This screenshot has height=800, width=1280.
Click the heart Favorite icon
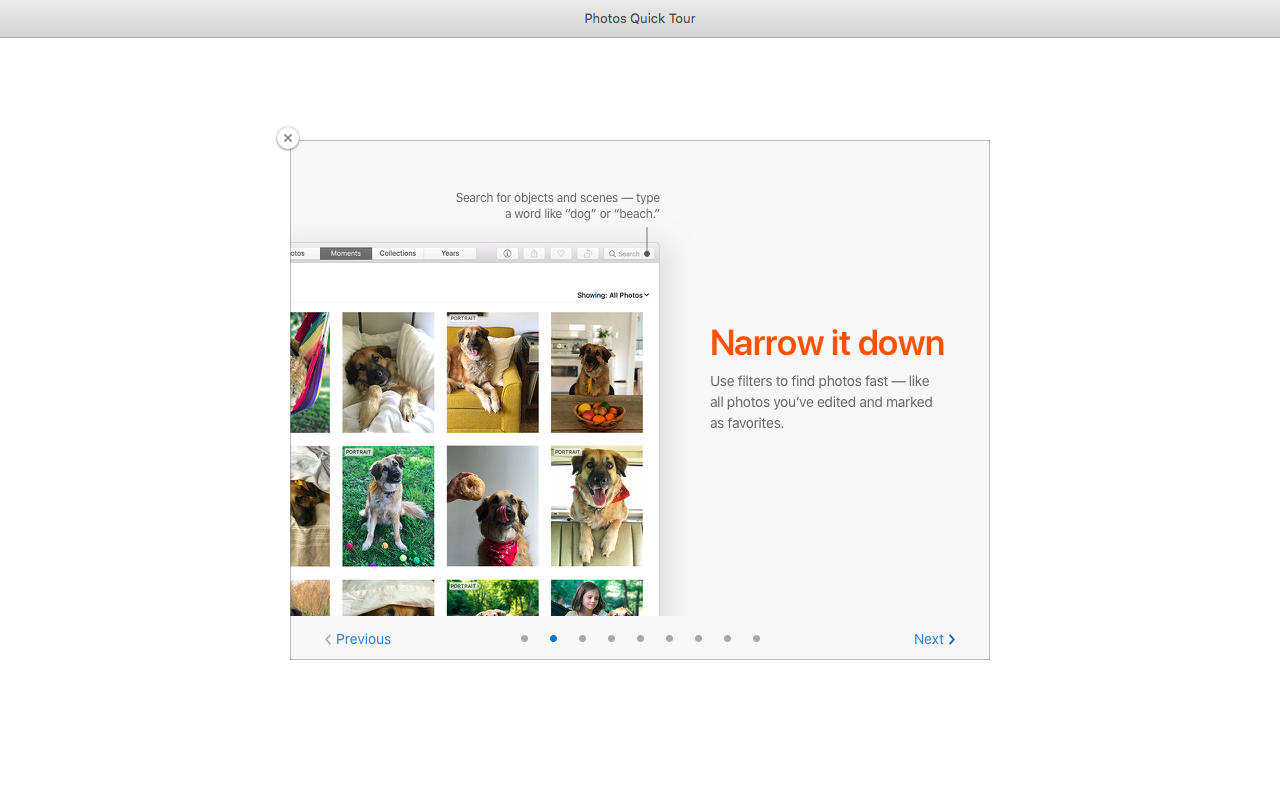tap(561, 254)
